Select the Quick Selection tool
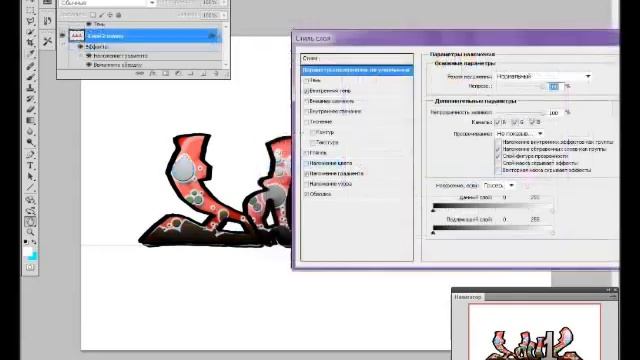The image size is (640, 360). tap(31, 31)
